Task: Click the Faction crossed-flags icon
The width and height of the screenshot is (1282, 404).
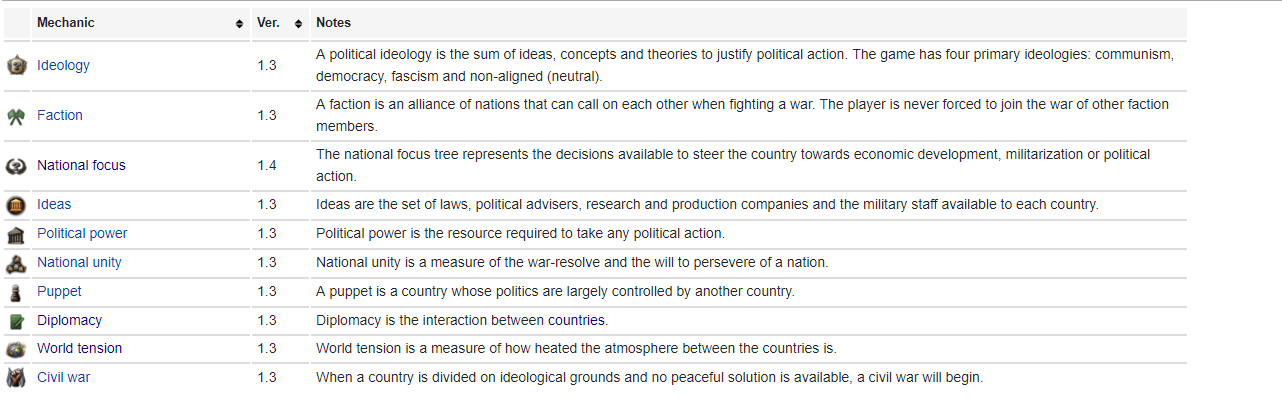Action: (x=16, y=116)
